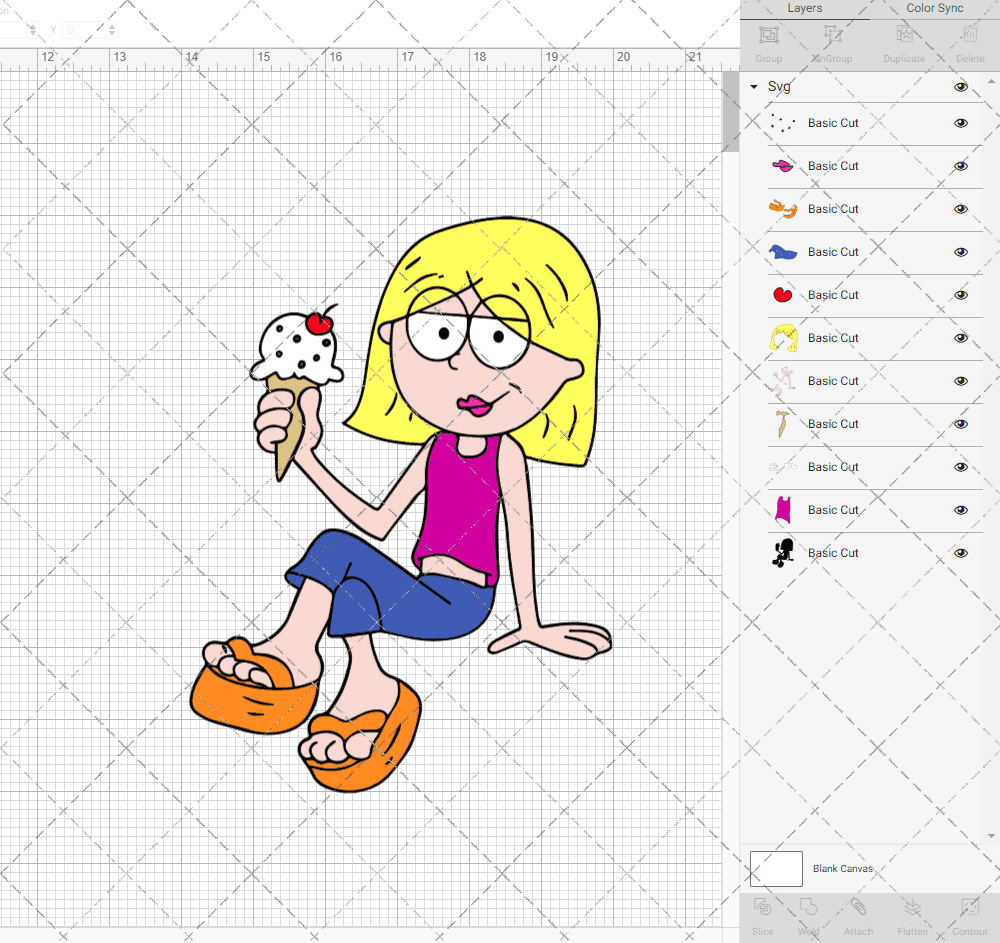Viewport: 1000px width, 943px height.
Task: Select the yellow hair layer thumbnail
Action: click(x=783, y=338)
